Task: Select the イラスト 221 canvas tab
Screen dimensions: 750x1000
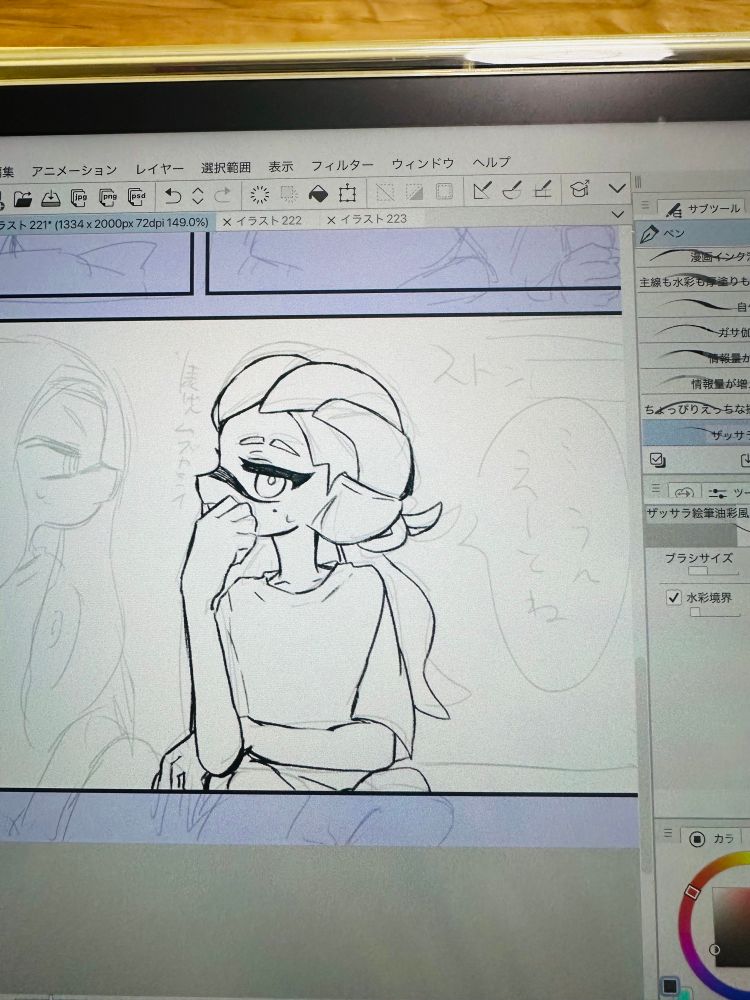Action: [x=104, y=223]
